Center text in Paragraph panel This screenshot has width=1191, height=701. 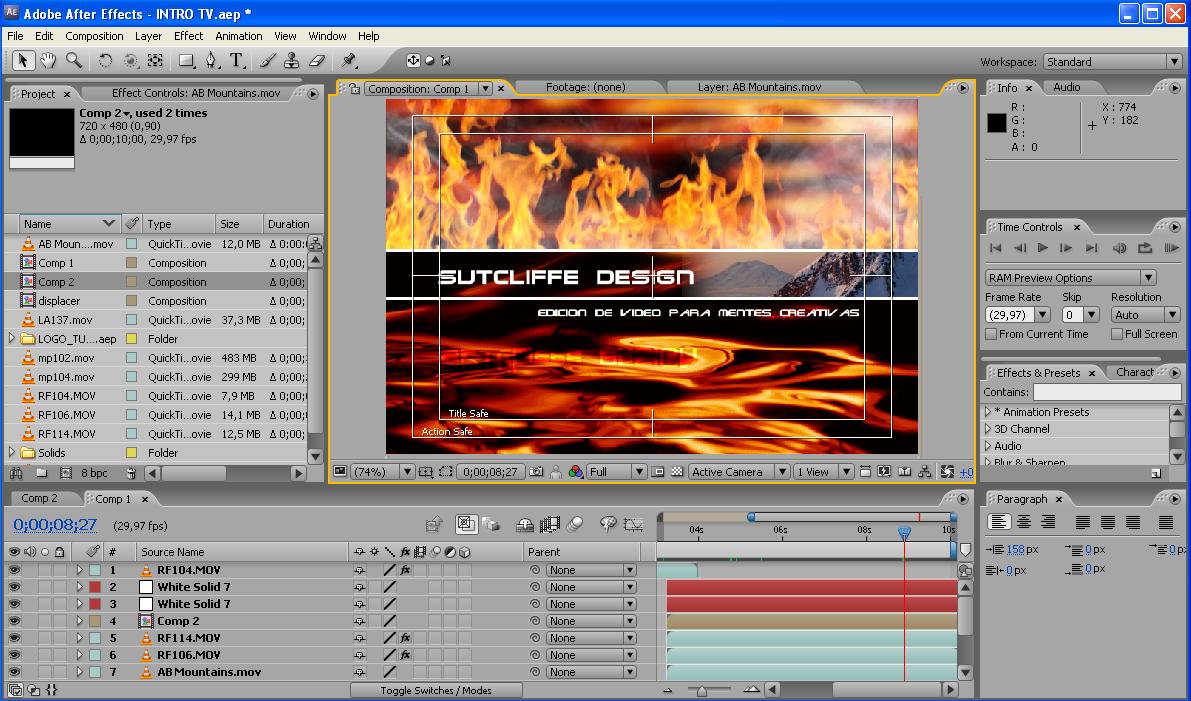click(1024, 522)
